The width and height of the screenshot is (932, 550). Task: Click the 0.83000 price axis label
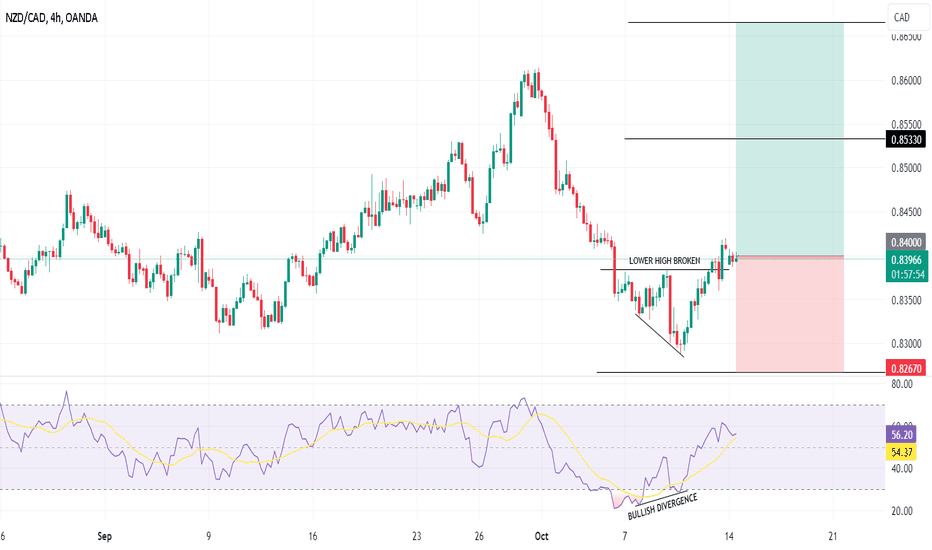[906, 344]
